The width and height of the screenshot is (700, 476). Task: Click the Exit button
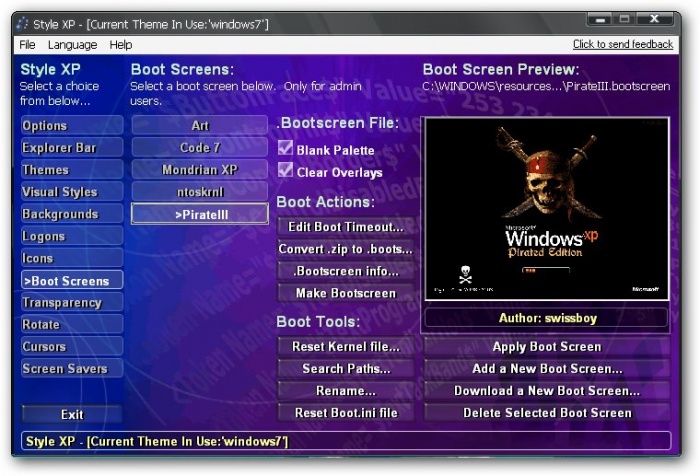tap(72, 414)
